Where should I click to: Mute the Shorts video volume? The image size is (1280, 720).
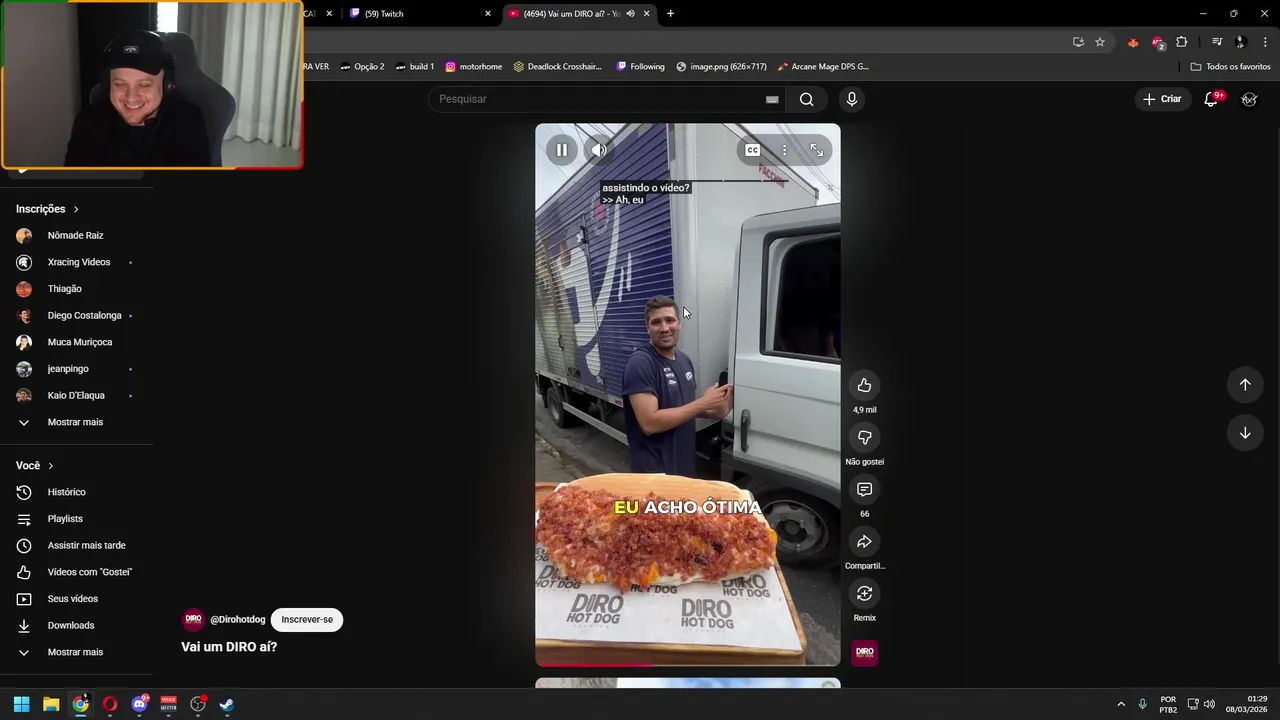(599, 150)
